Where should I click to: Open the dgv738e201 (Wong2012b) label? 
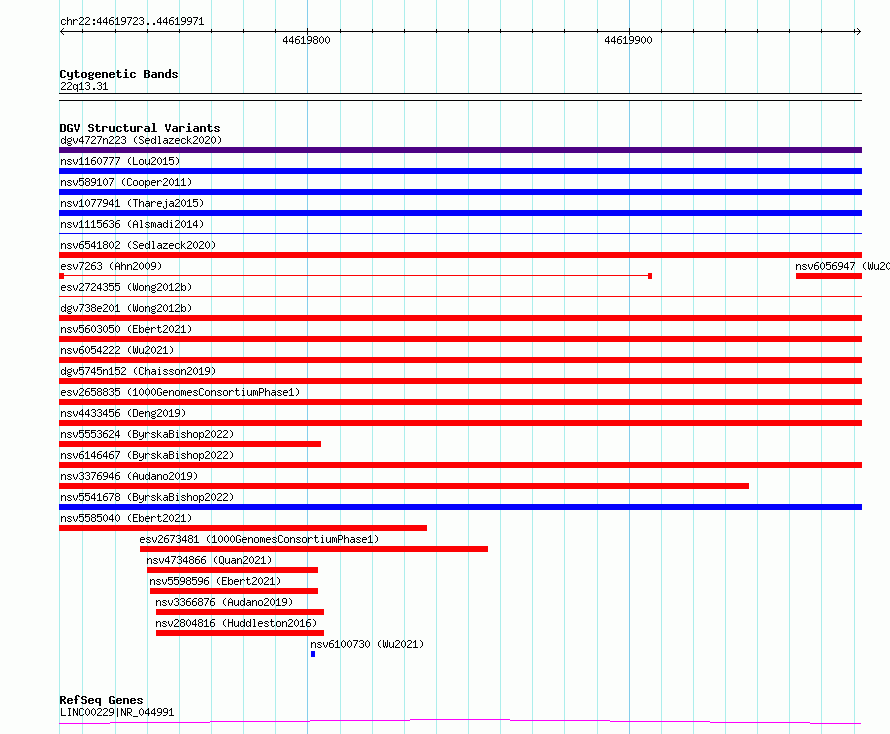click(x=126, y=308)
